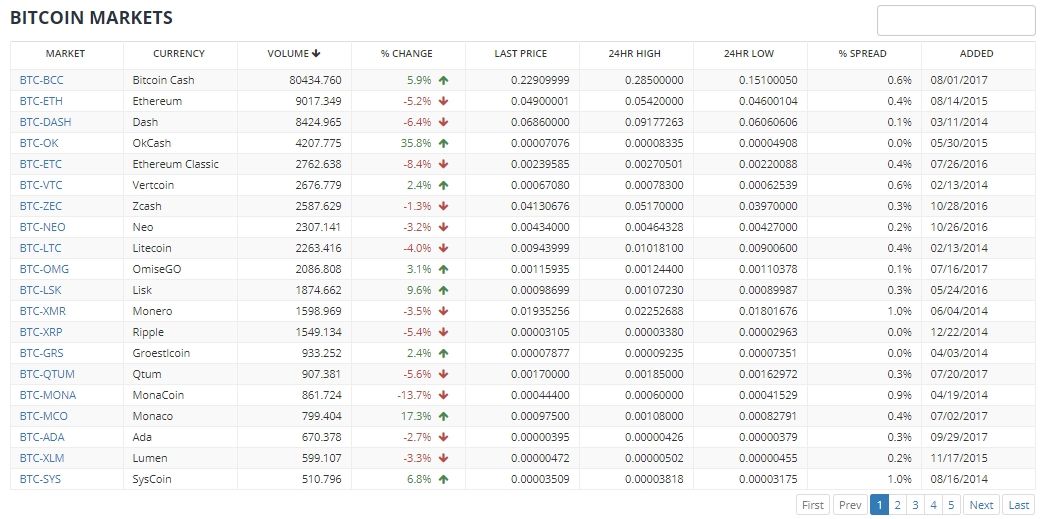
Task: Go to the First page
Action: coord(813,506)
